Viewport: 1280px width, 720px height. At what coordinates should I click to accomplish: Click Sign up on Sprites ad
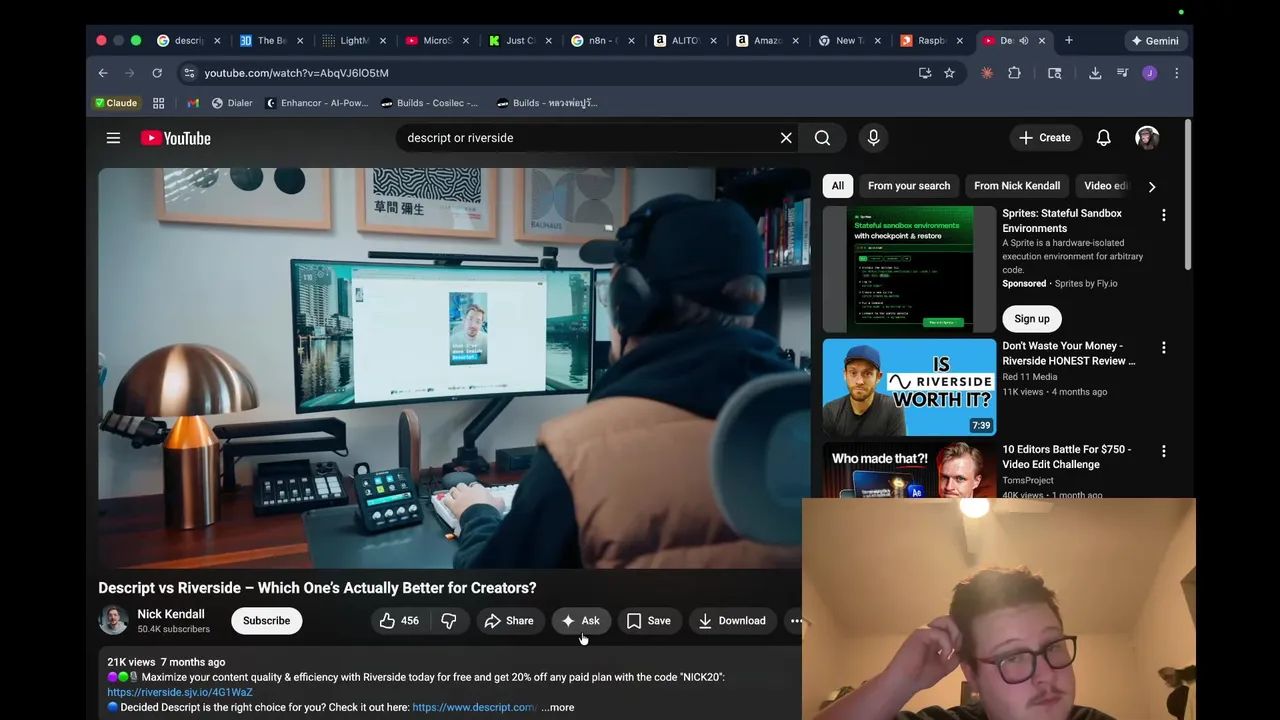[1032, 319]
